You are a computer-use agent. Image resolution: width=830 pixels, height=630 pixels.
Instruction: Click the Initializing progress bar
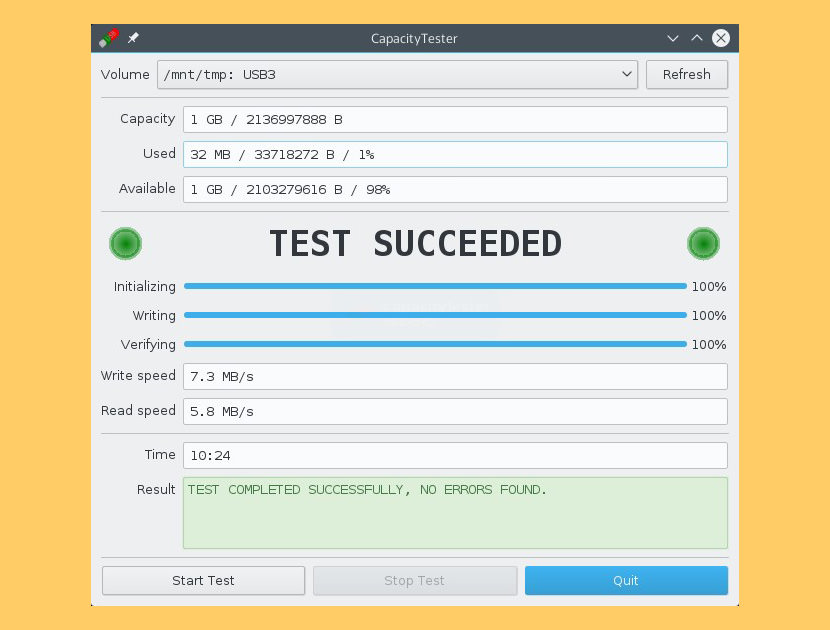(x=435, y=287)
